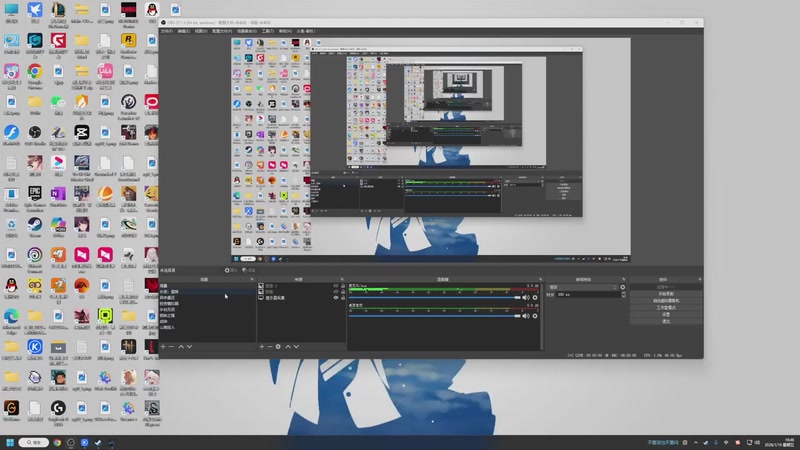Mute the first mixer channel with its speaker icon
The image size is (800, 450).
pos(526,297)
